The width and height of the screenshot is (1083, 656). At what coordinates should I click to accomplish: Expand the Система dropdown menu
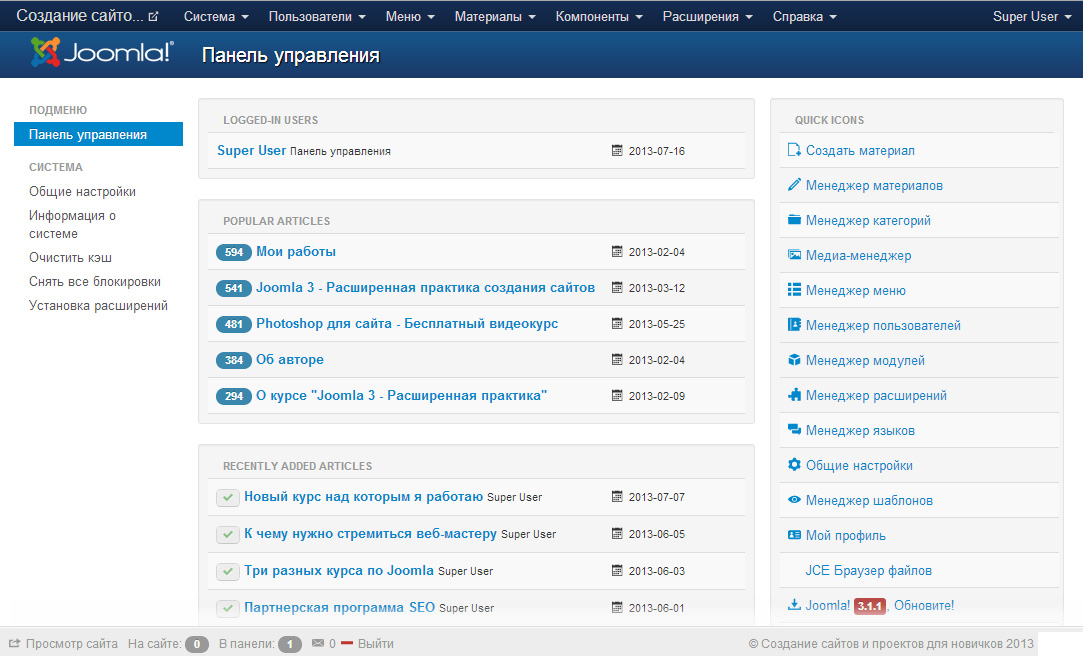[216, 17]
